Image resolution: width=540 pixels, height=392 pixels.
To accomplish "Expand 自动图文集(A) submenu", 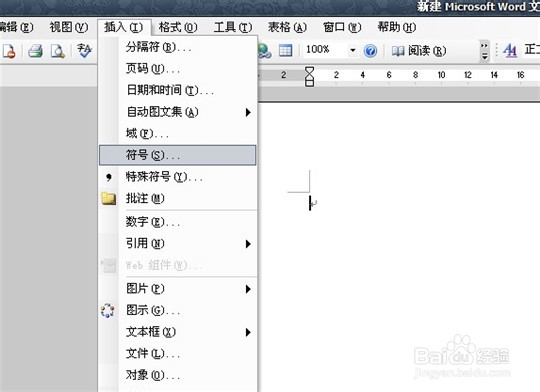I will pos(178,112).
